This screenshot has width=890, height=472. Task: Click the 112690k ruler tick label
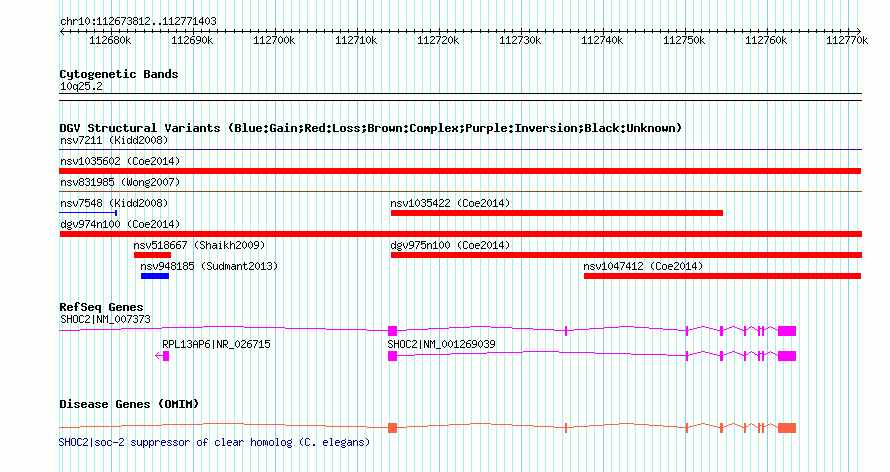pos(192,40)
